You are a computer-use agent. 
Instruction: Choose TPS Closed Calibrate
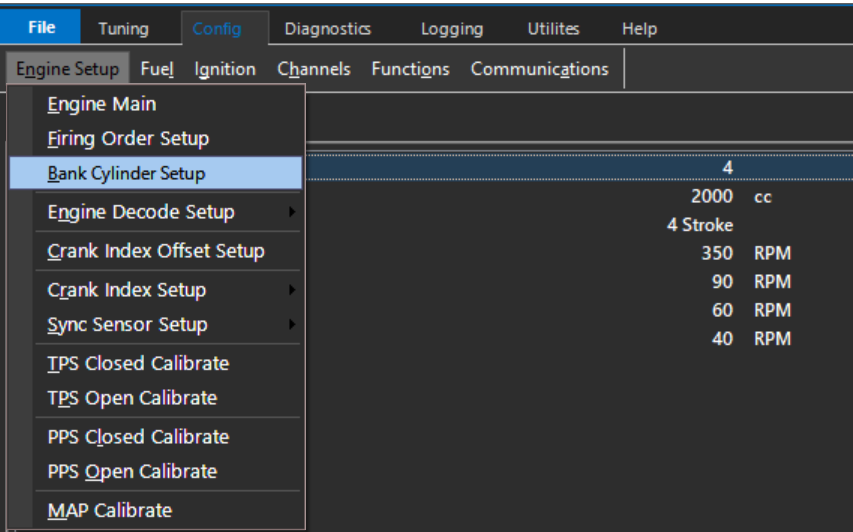[x=138, y=363]
